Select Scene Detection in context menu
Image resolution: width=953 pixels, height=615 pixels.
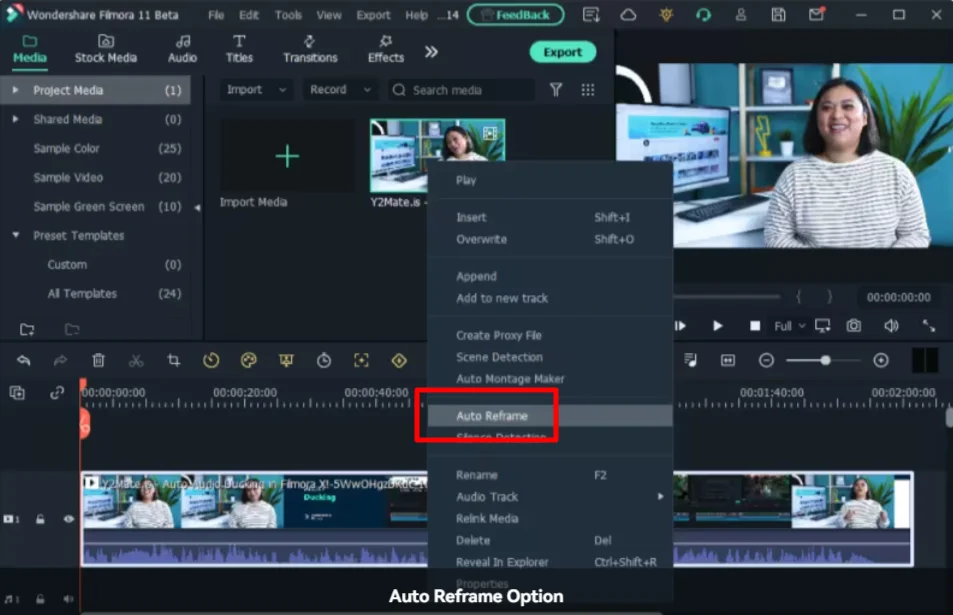pyautogui.click(x=499, y=357)
